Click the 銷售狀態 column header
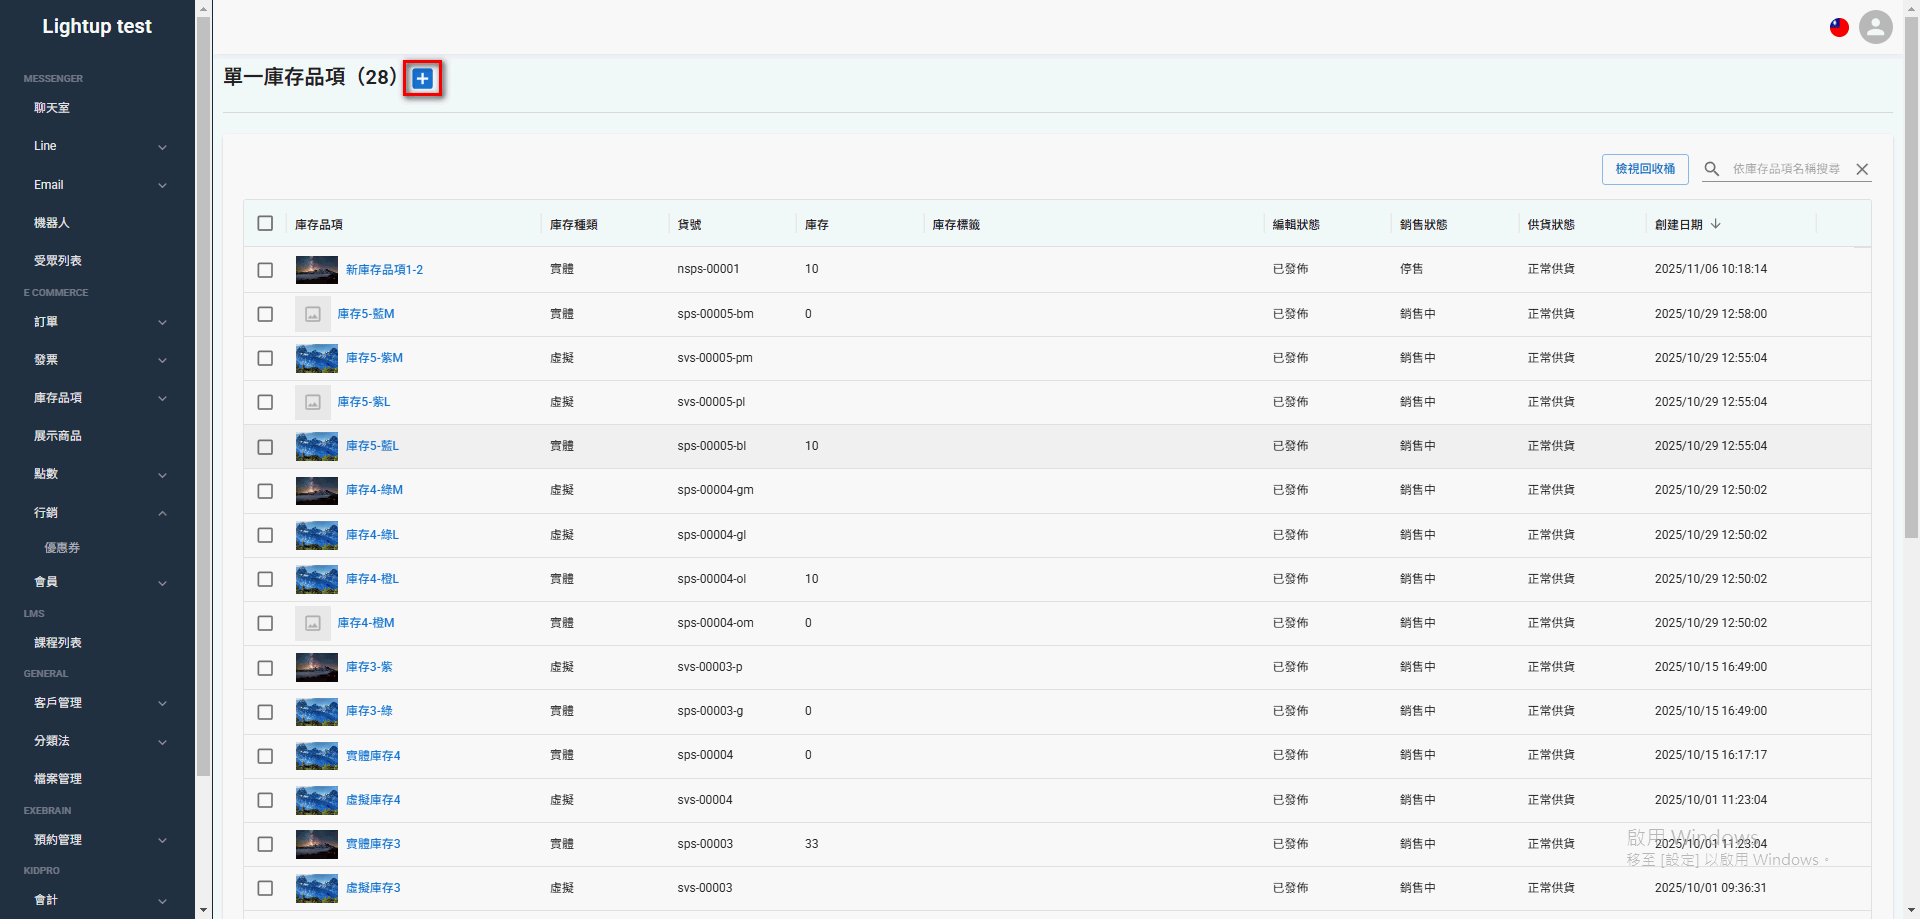The width and height of the screenshot is (1920, 919). pyautogui.click(x=1424, y=225)
